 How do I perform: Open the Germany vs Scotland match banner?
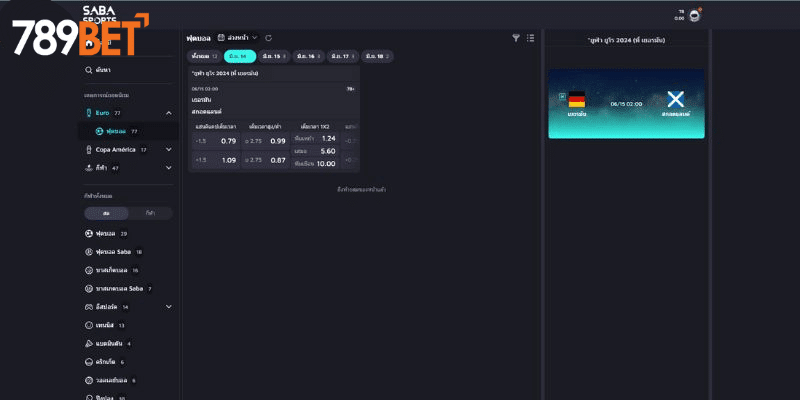click(626, 103)
